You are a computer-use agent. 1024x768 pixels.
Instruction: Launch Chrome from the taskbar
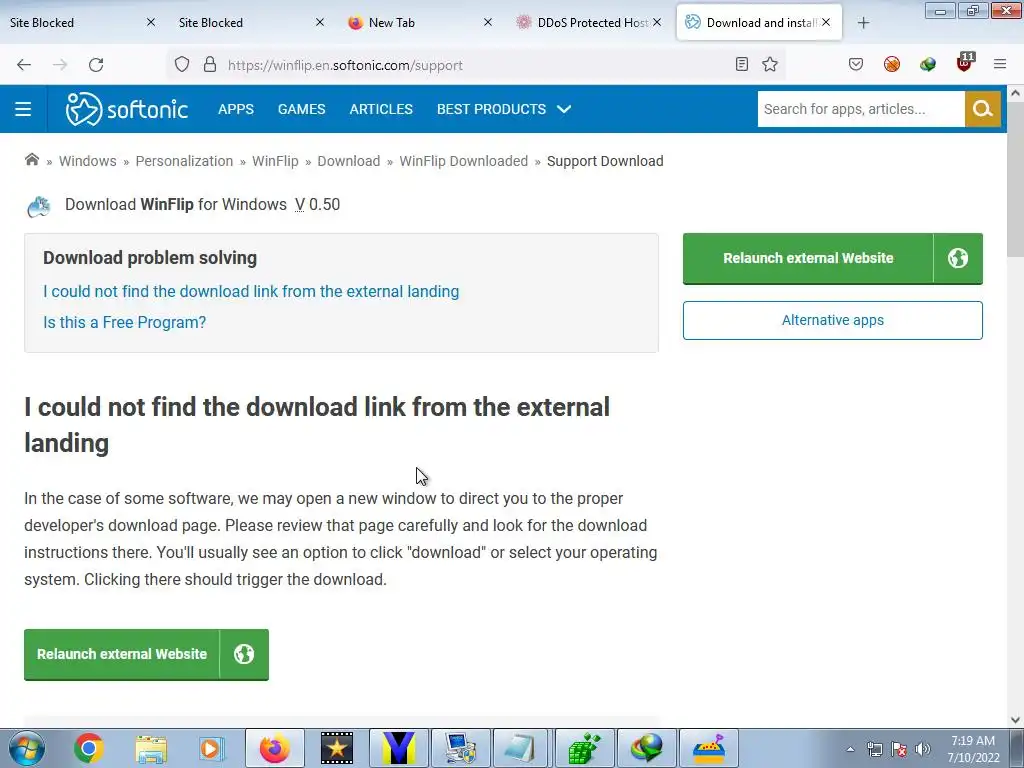tap(89, 748)
